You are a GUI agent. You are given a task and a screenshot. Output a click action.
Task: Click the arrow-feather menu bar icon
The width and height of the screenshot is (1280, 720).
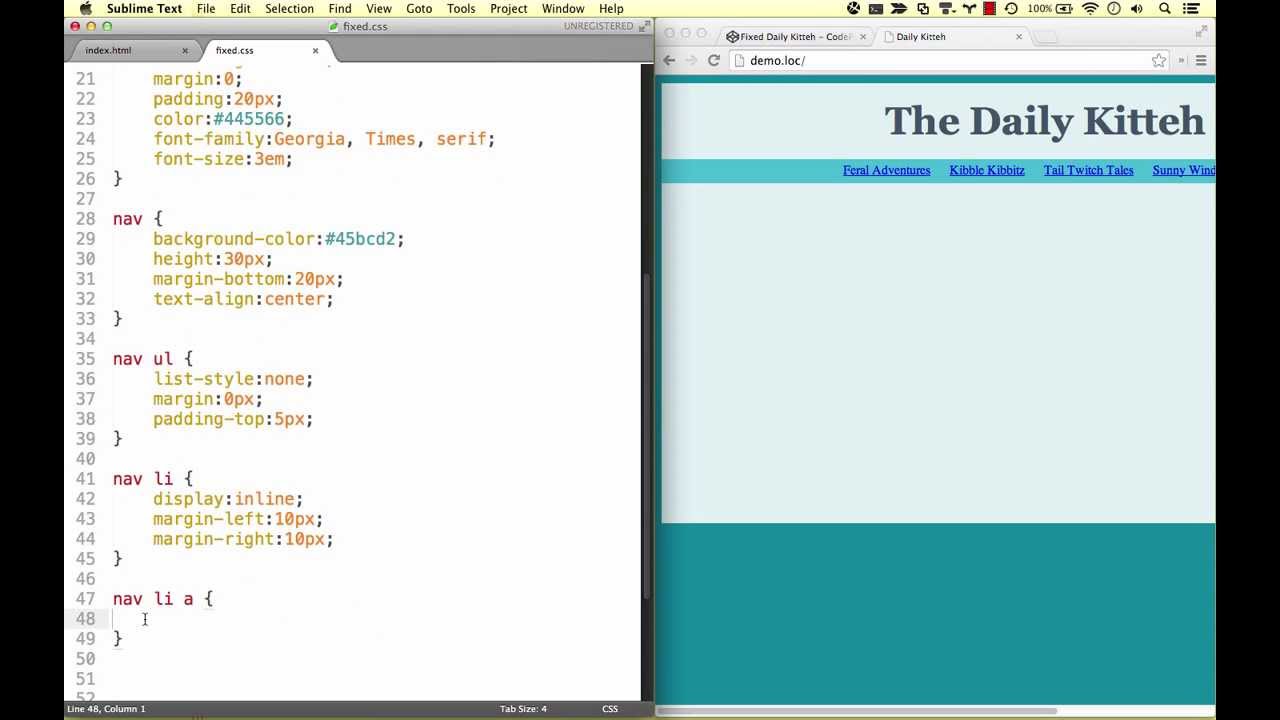pyautogui.click(x=899, y=9)
